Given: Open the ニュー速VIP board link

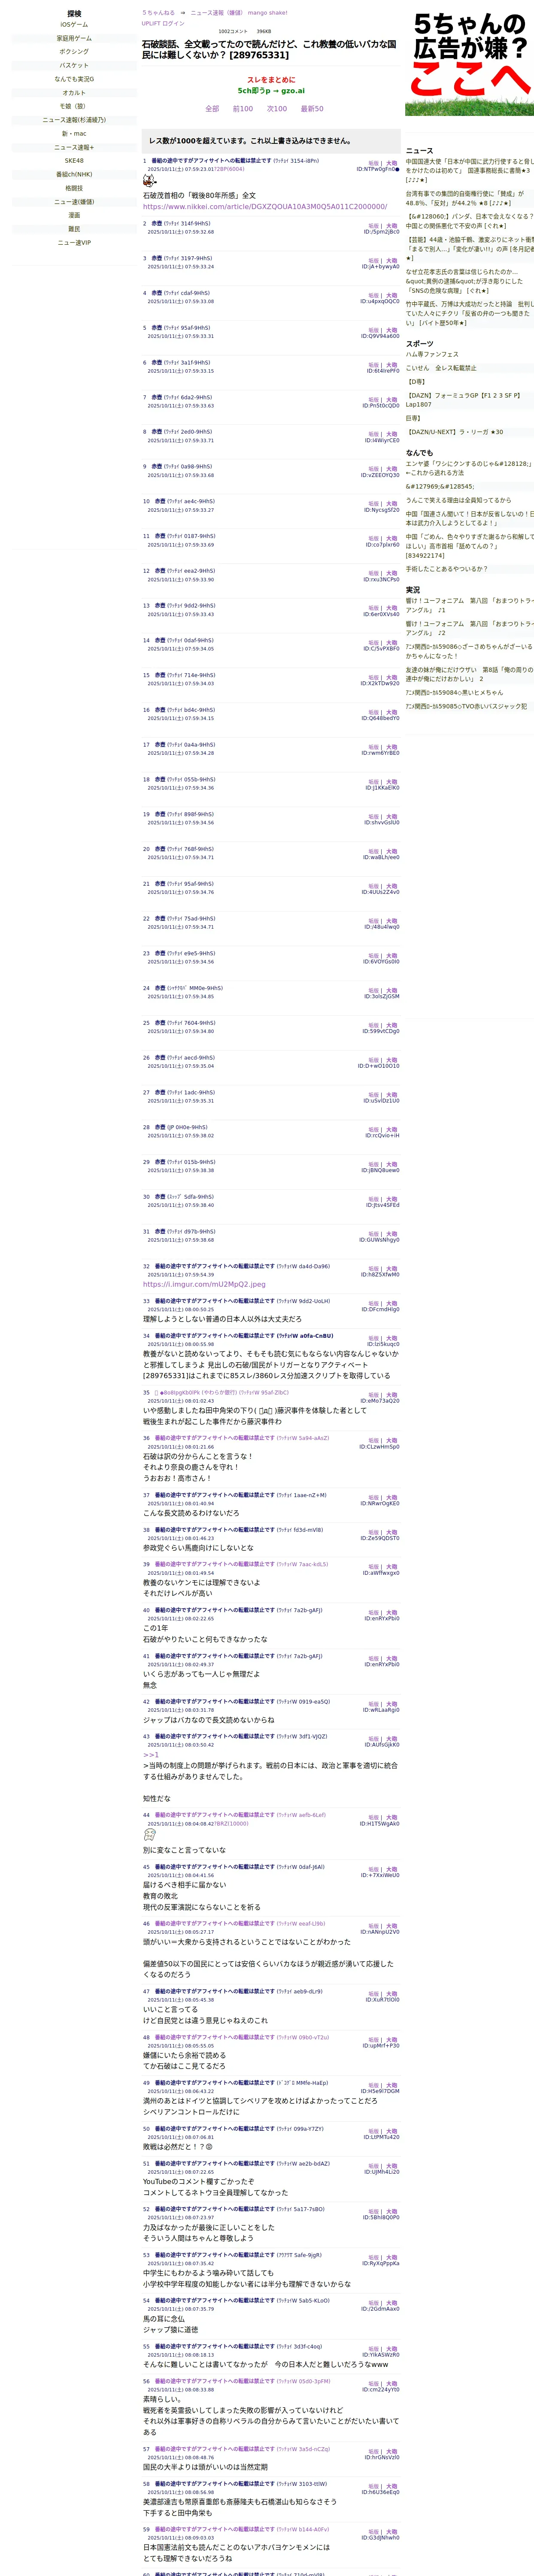Looking at the screenshot, I should pos(74,242).
